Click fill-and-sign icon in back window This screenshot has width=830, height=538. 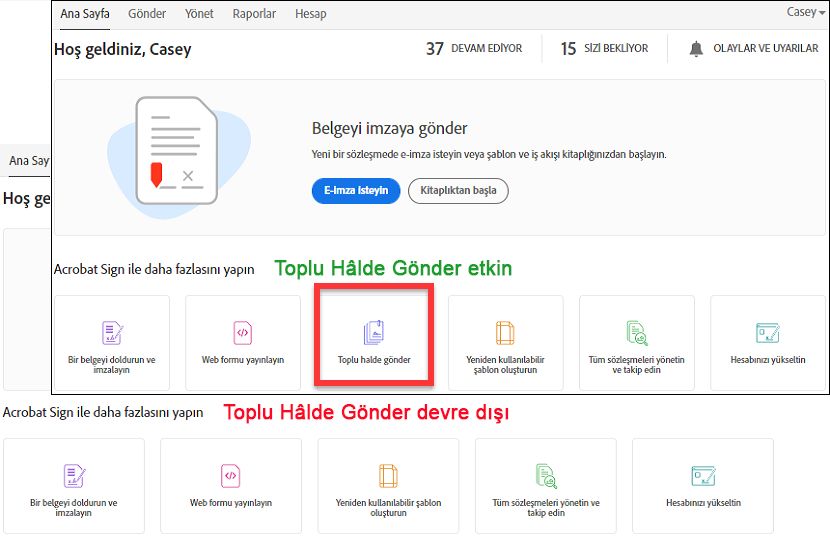pos(74,476)
